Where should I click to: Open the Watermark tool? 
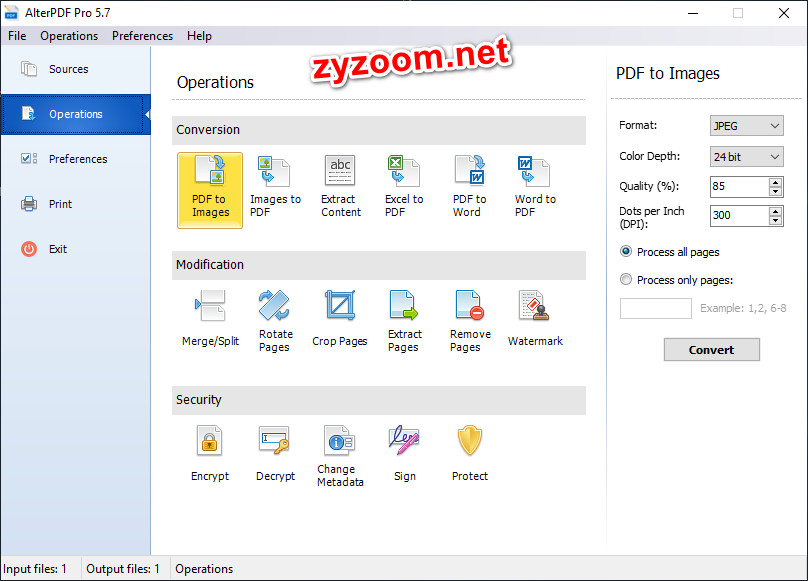coord(535,319)
